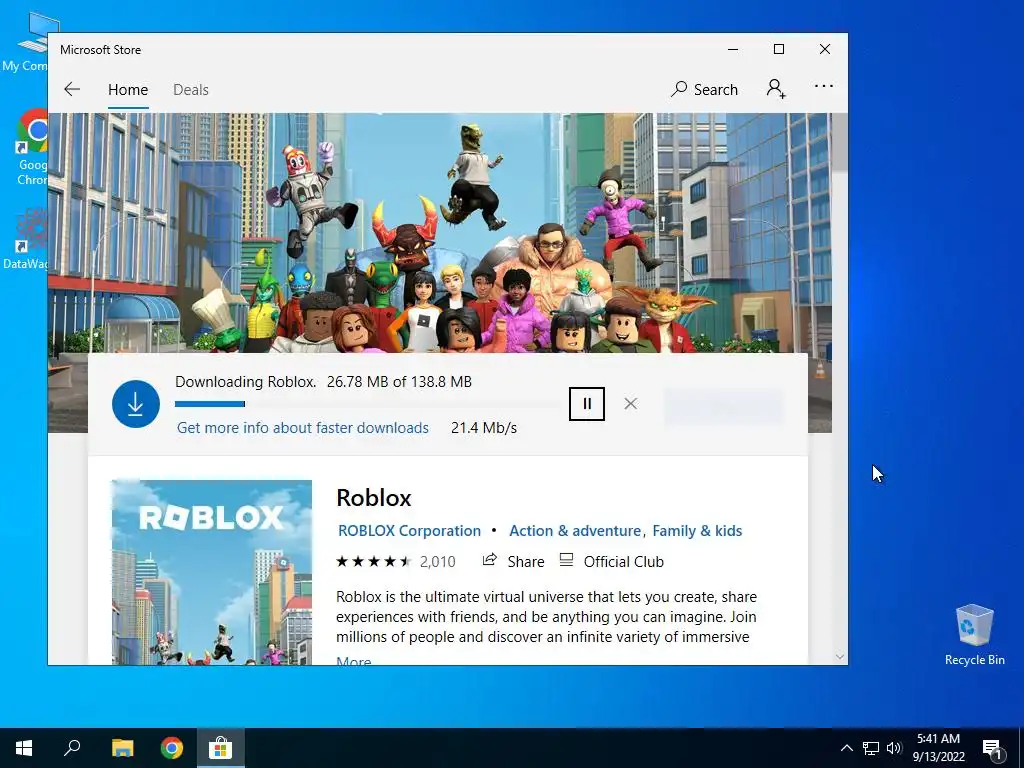1024x768 pixels.
Task: Click the 21.4 Mb/s download speed text
Action: click(484, 428)
